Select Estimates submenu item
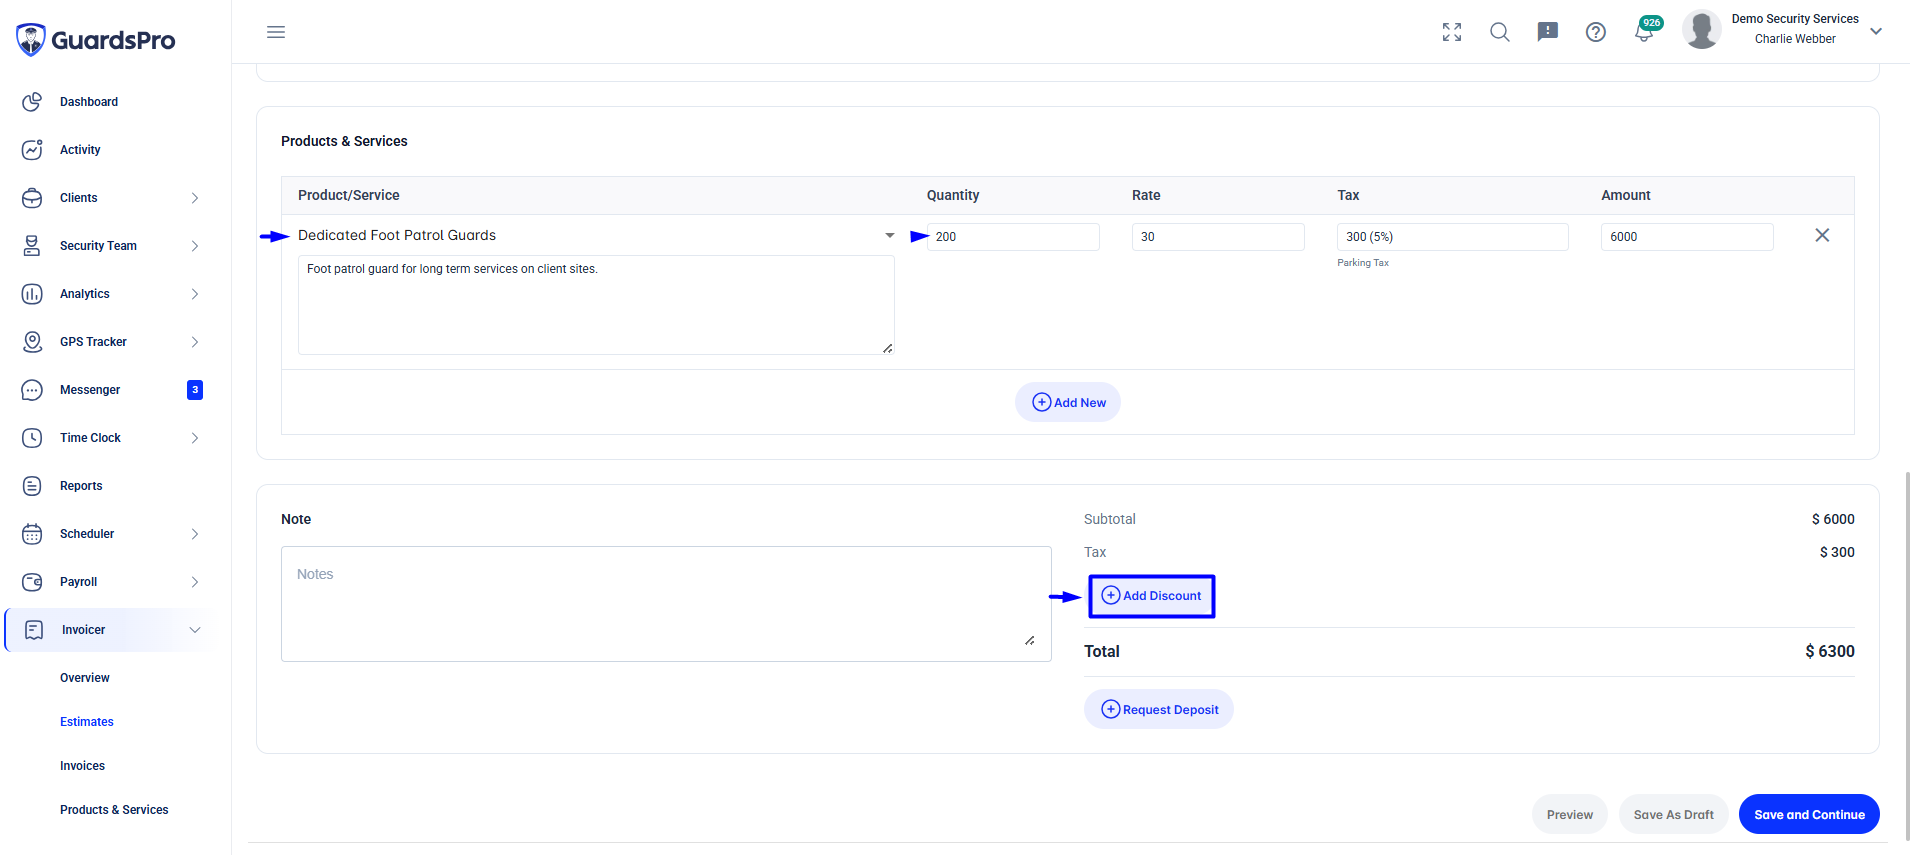This screenshot has width=1910, height=855. [87, 722]
